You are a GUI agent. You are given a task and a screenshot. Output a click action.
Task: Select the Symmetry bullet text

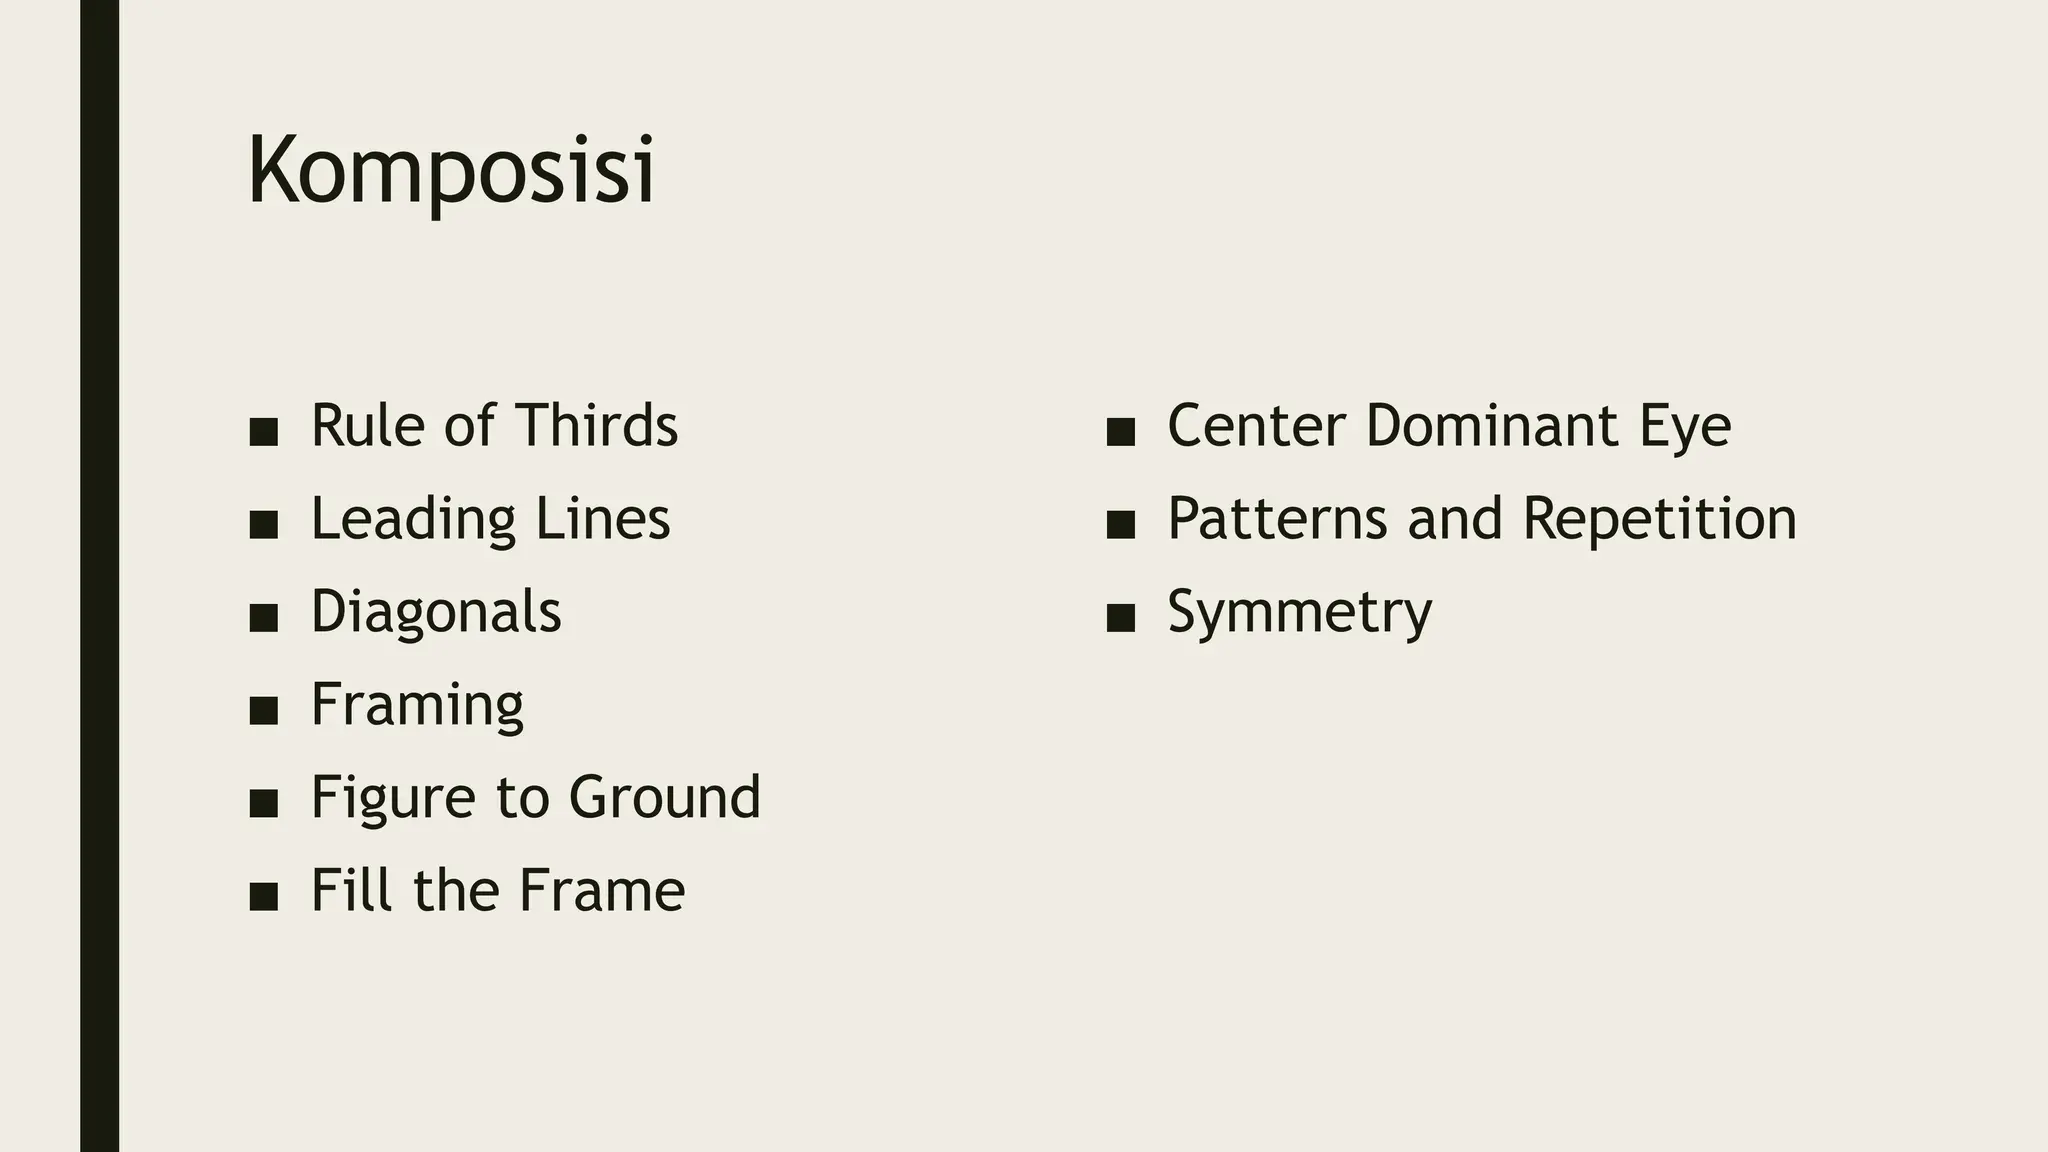1299,611
